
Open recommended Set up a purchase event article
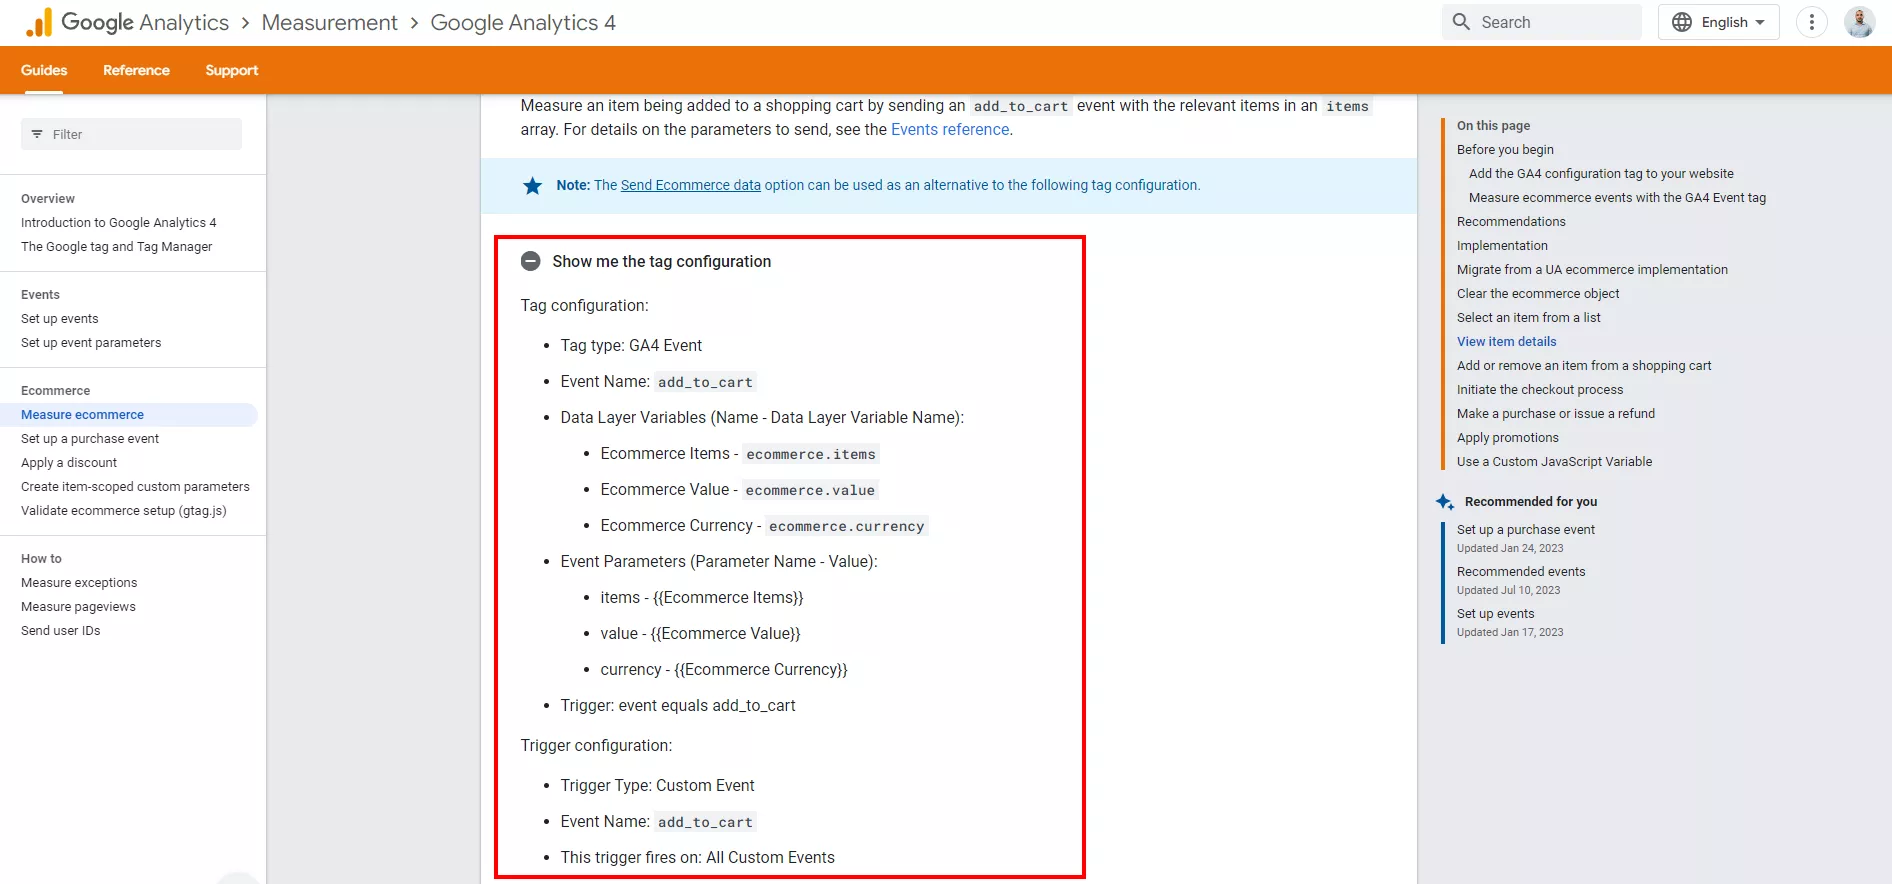point(1526,529)
